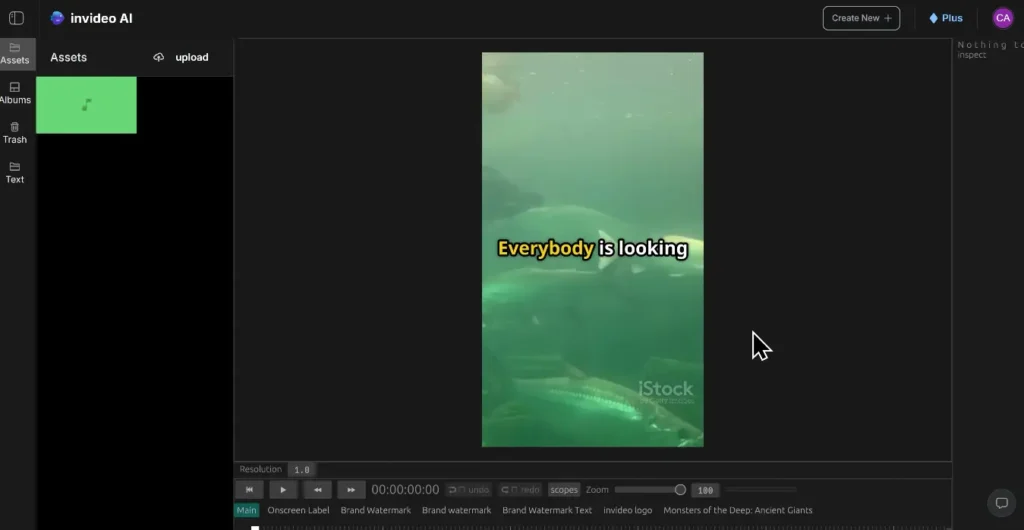Select the Onscreen Label tab

[298, 510]
